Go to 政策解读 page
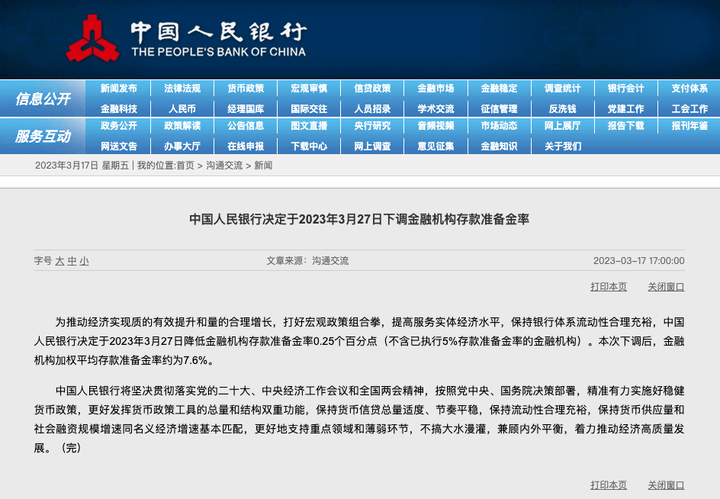Image resolution: width=720 pixels, height=499 pixels. 182,126
